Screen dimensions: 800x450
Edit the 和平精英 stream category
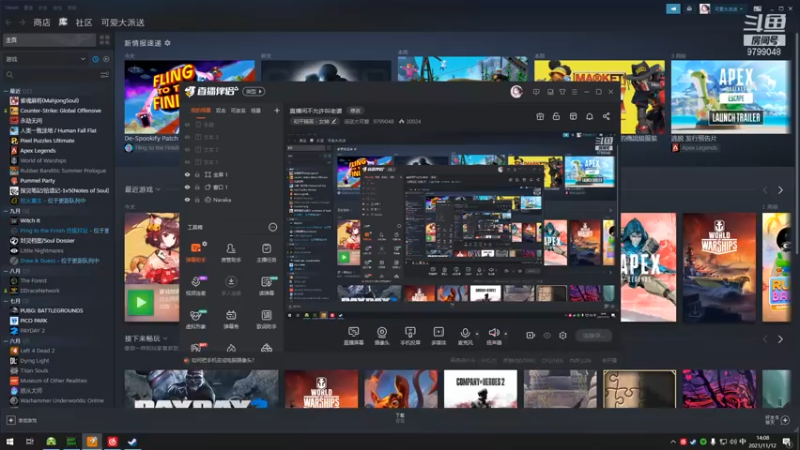[314, 121]
